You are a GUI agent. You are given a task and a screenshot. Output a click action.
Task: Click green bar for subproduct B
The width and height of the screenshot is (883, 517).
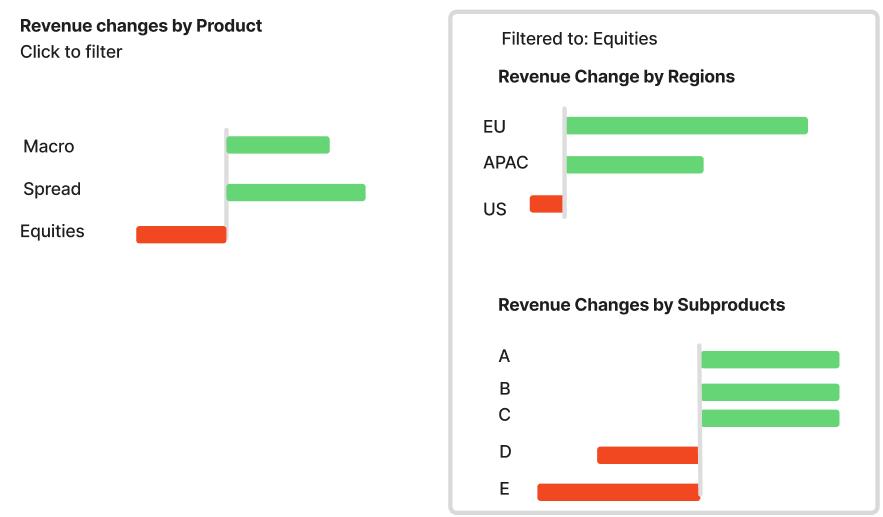coord(770,392)
